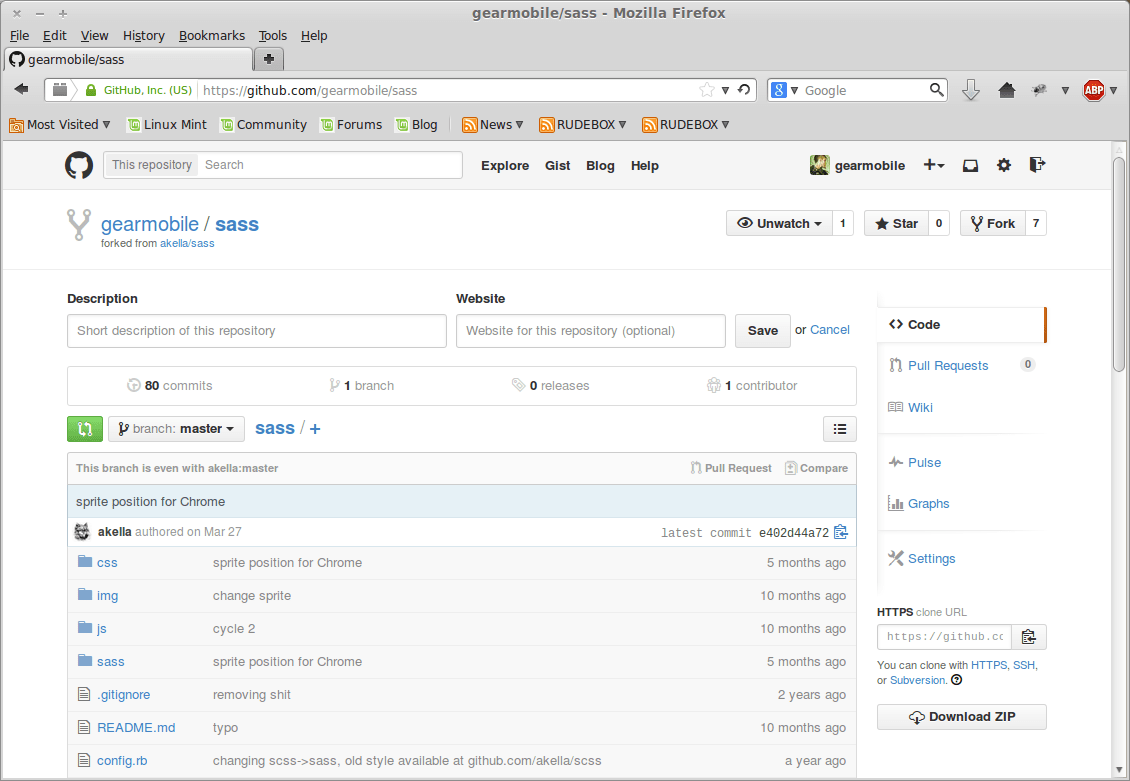
Task: Sign out via the header logout icon
Action: pos(1037,164)
